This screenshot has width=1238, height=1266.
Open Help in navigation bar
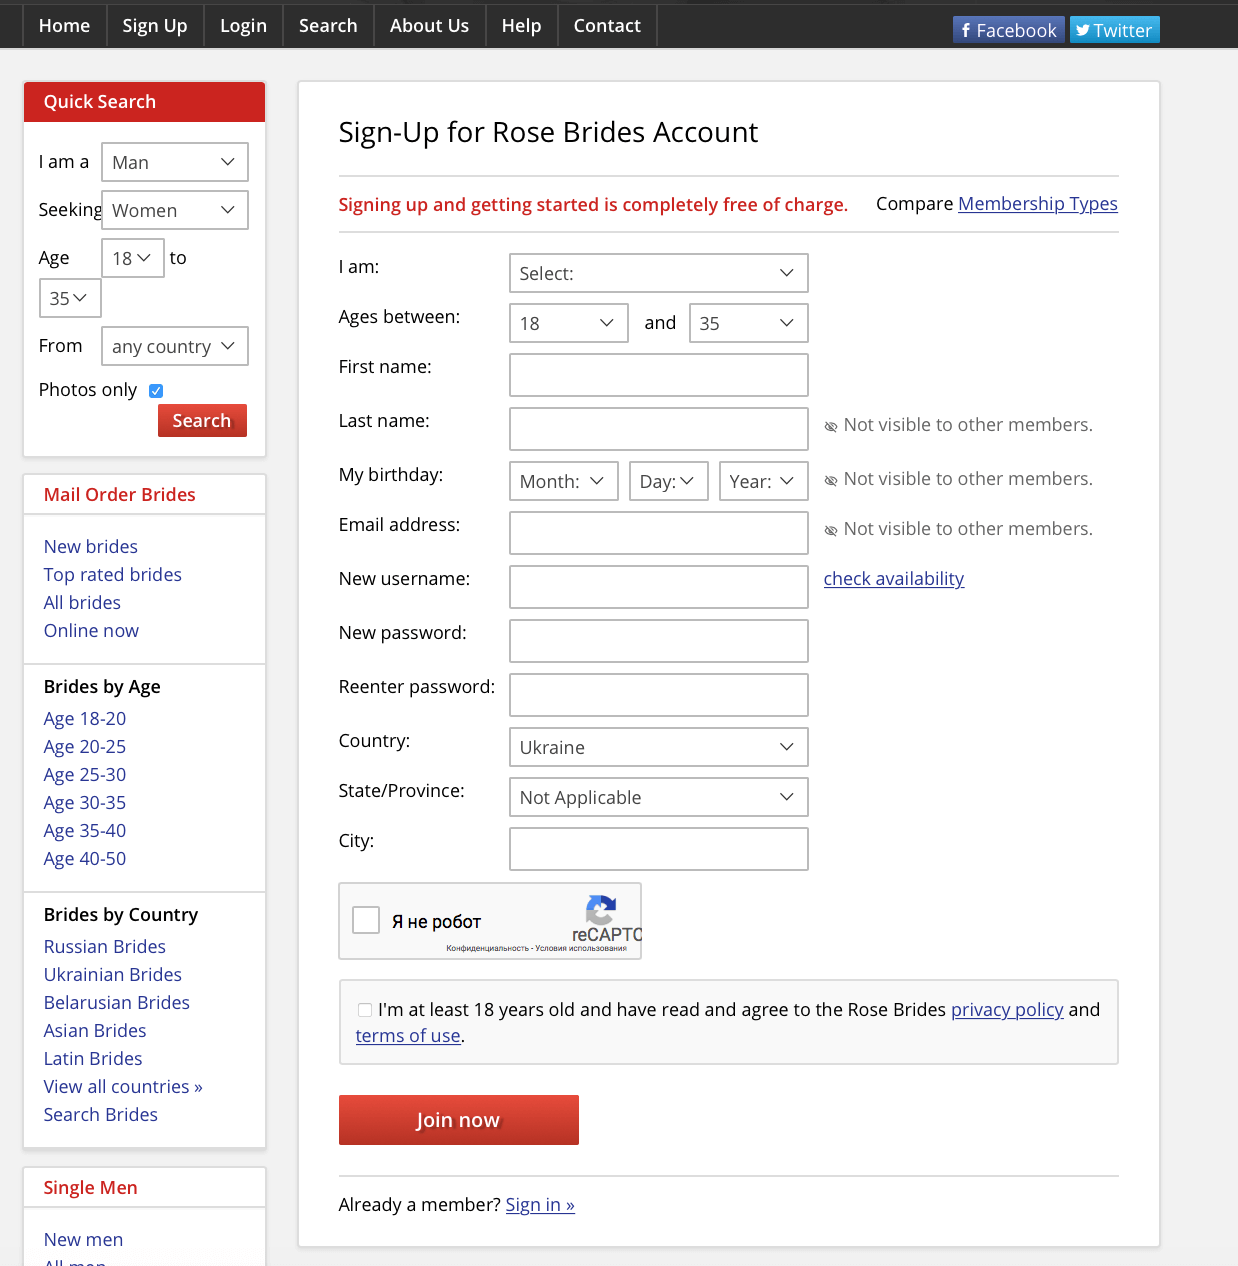[x=521, y=26]
